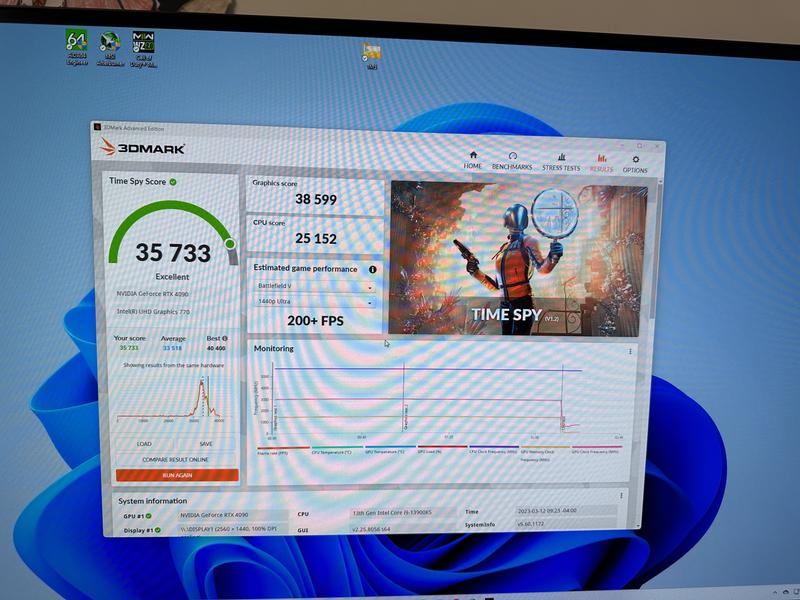Toggle the CPU Clock Frequency legend item

pos(493,451)
